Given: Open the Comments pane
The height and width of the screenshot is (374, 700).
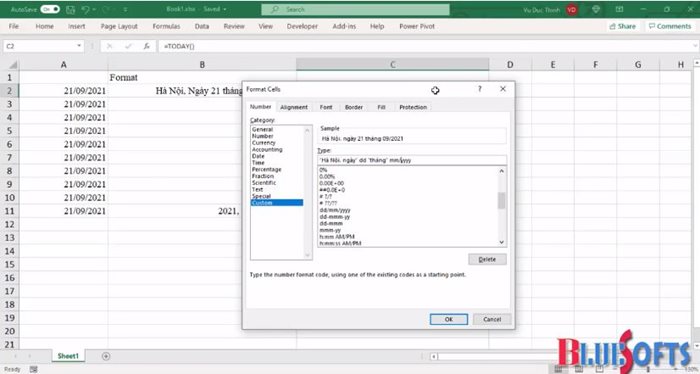Looking at the screenshot, I should pos(670,26).
